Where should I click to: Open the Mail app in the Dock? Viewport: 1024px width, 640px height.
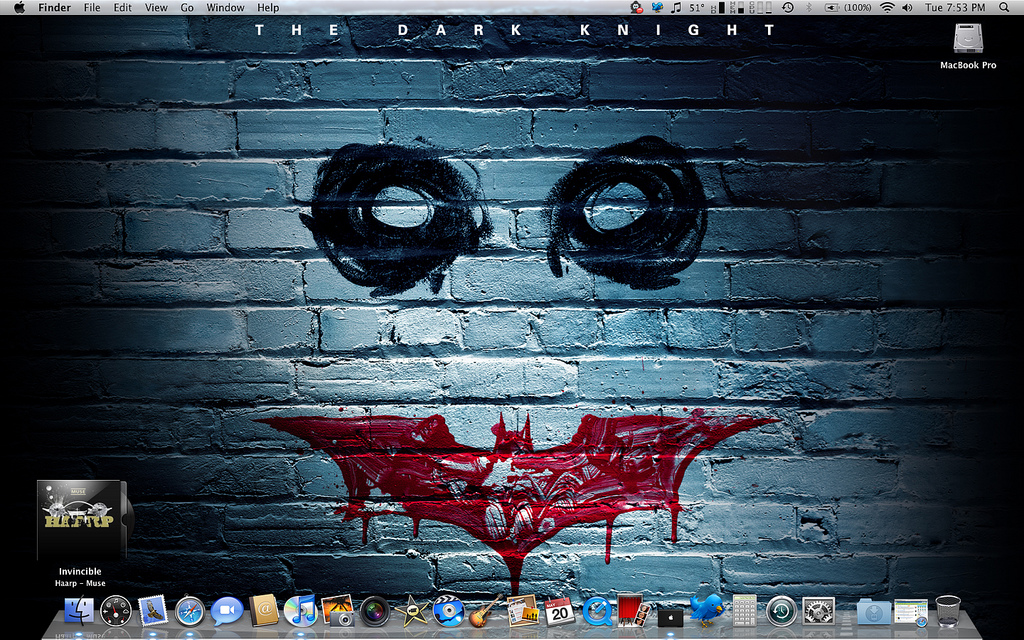click(x=153, y=611)
